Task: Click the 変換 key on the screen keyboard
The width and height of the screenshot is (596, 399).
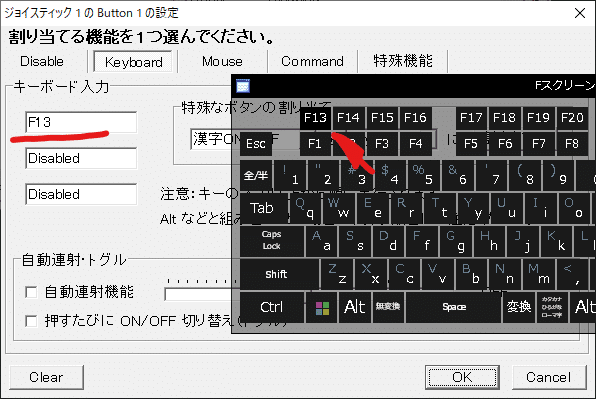Action: [x=518, y=307]
